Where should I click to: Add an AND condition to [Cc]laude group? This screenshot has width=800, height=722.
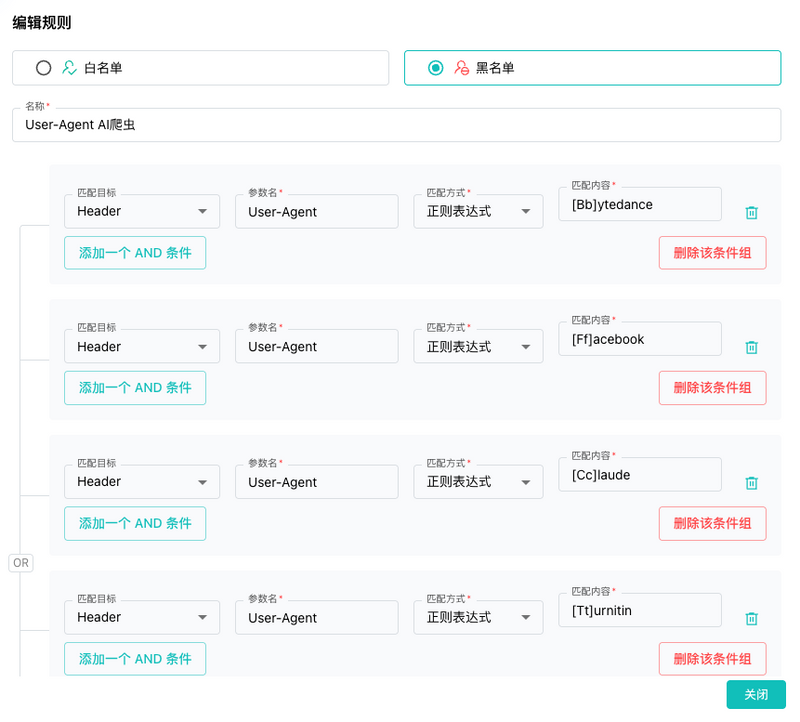(135, 524)
